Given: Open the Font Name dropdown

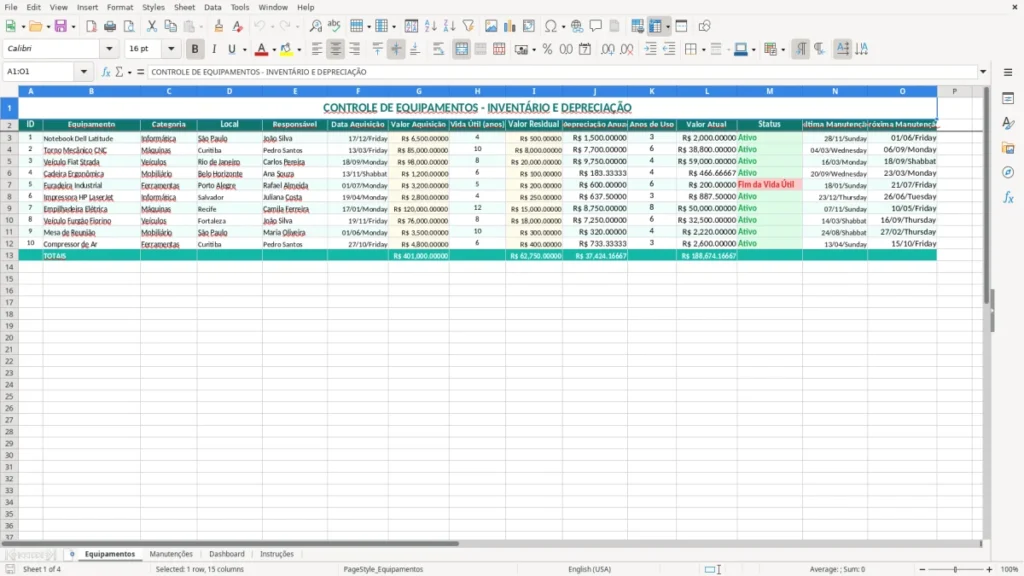Looking at the screenshot, I should (109, 48).
